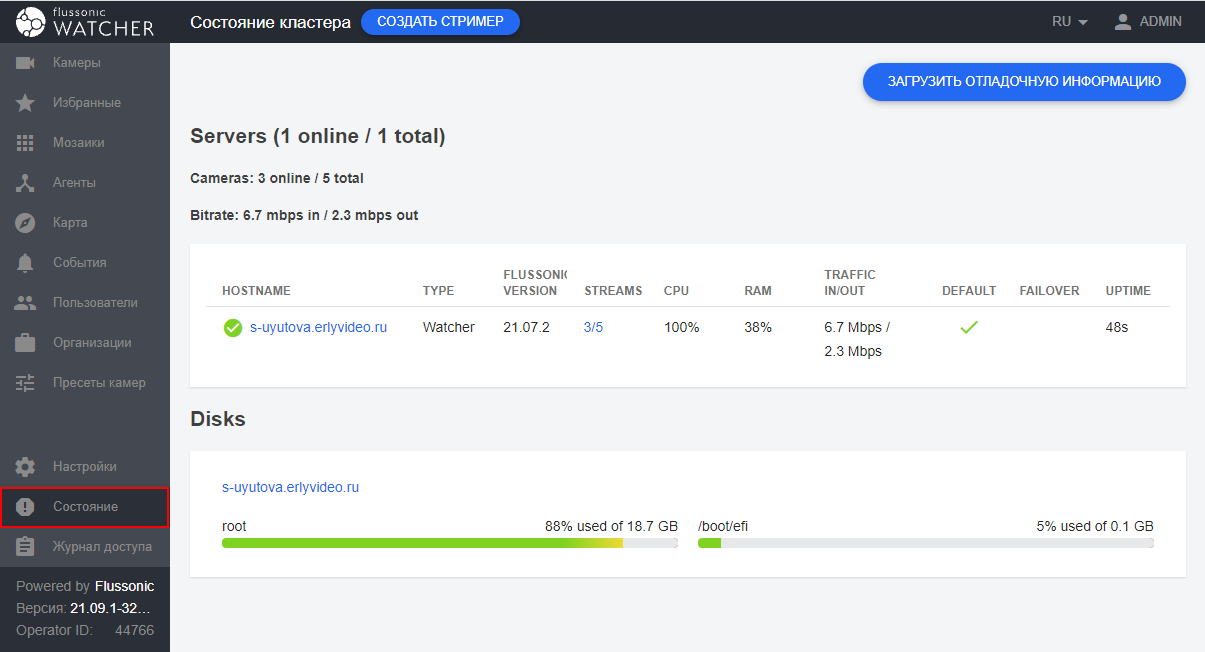Open the Журнал доступа menu item
Screen dimensions: 1205x652
[x=102, y=547]
